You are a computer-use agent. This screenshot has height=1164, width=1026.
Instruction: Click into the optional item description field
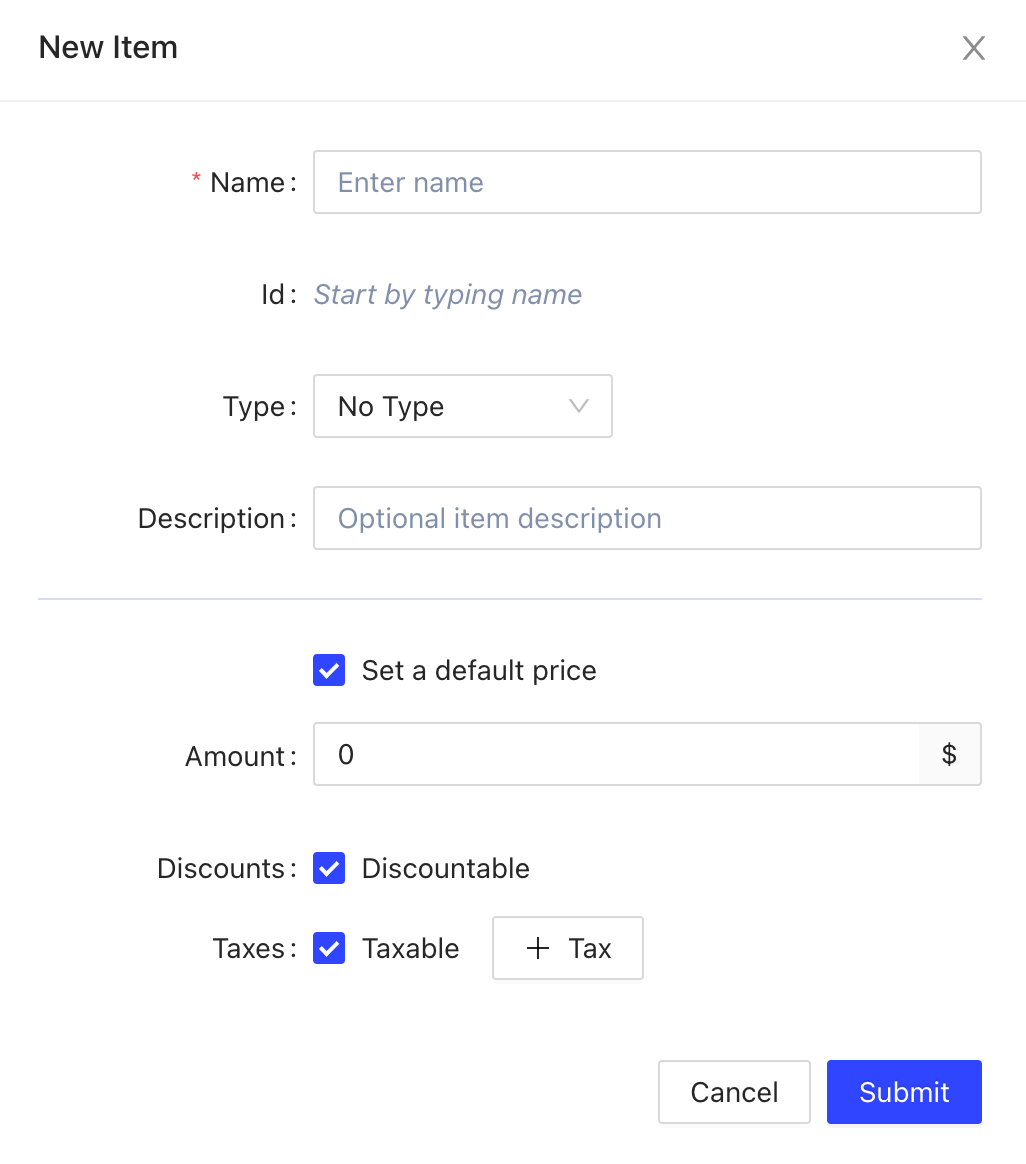646,518
